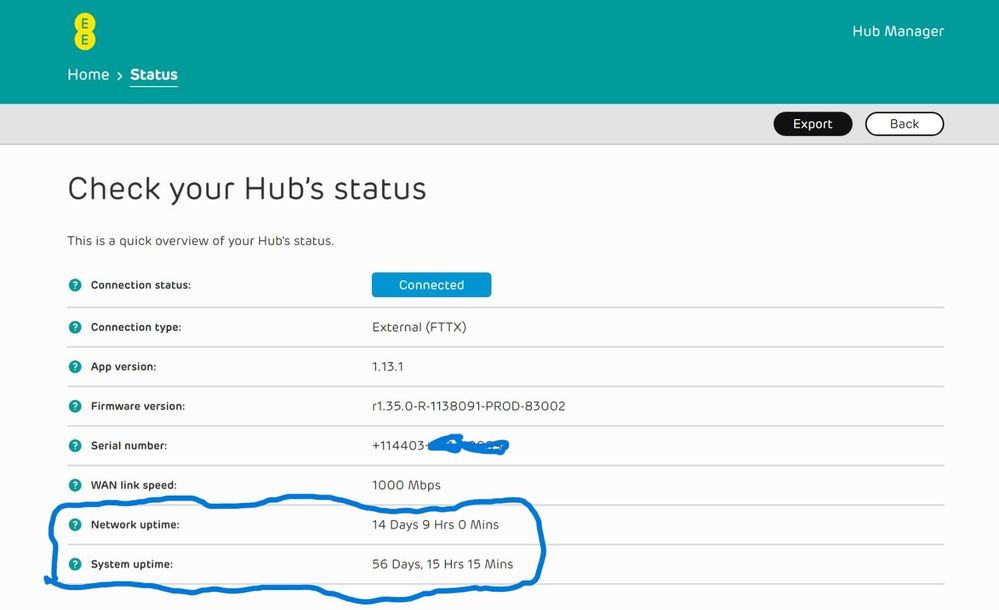This screenshot has width=999, height=610.
Task: Open help icon for System uptime
Action: [x=75, y=564]
